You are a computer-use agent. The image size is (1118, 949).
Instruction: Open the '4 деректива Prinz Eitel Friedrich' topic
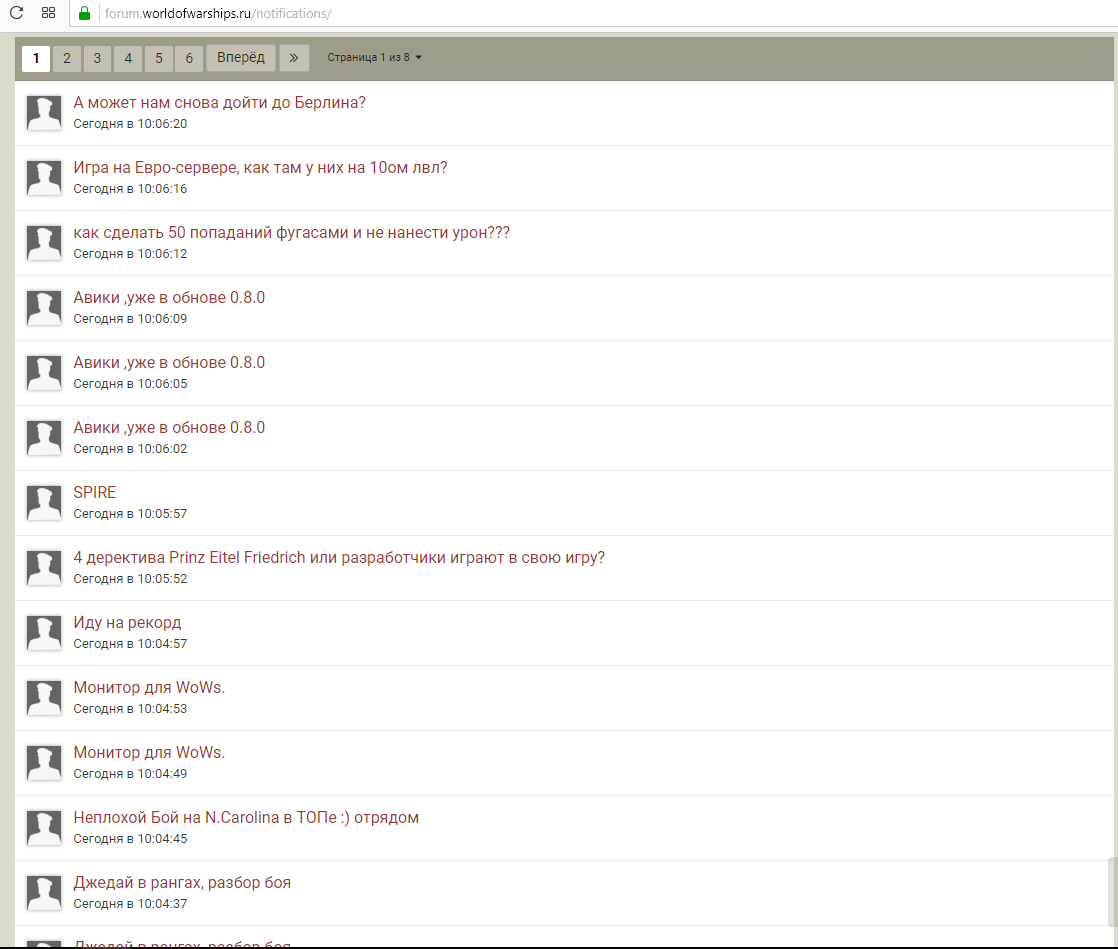(339, 558)
